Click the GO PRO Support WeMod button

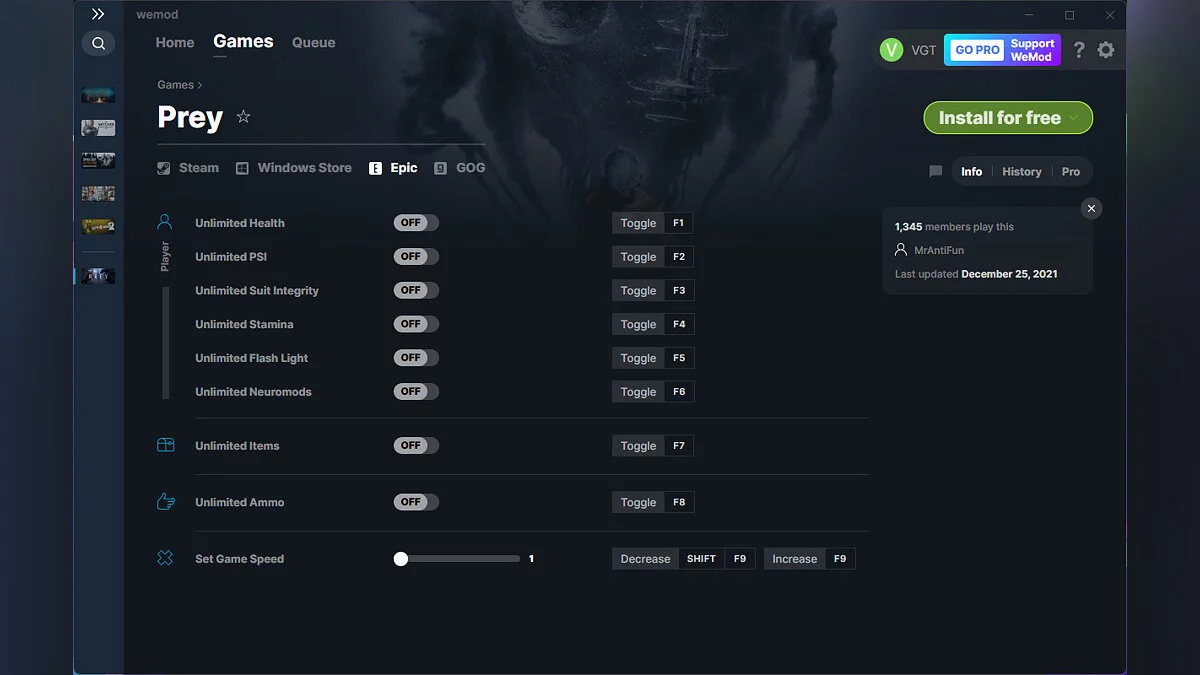(x=1002, y=50)
